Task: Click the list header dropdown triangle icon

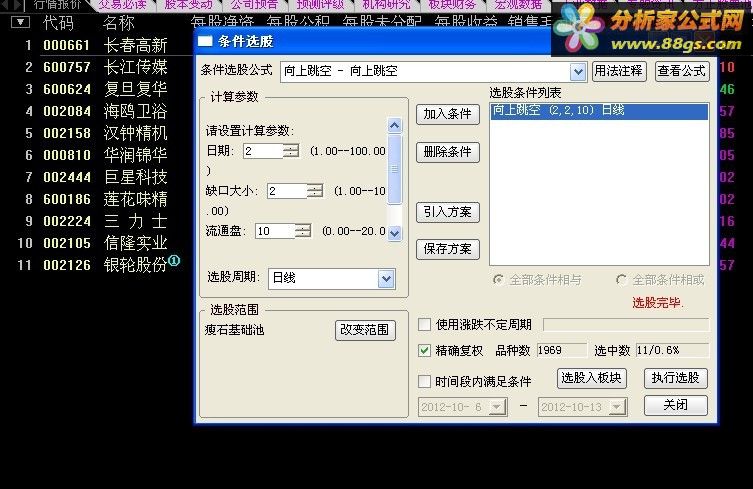Action: pyautogui.click(x=20, y=22)
